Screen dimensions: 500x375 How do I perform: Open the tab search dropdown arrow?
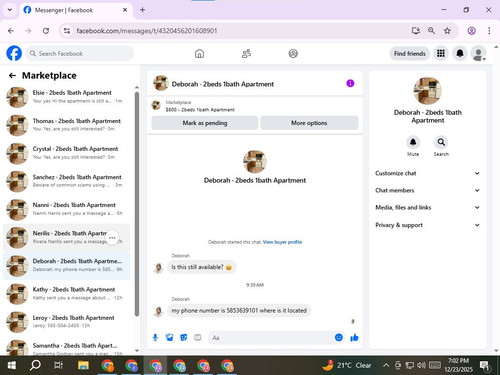coord(10,10)
